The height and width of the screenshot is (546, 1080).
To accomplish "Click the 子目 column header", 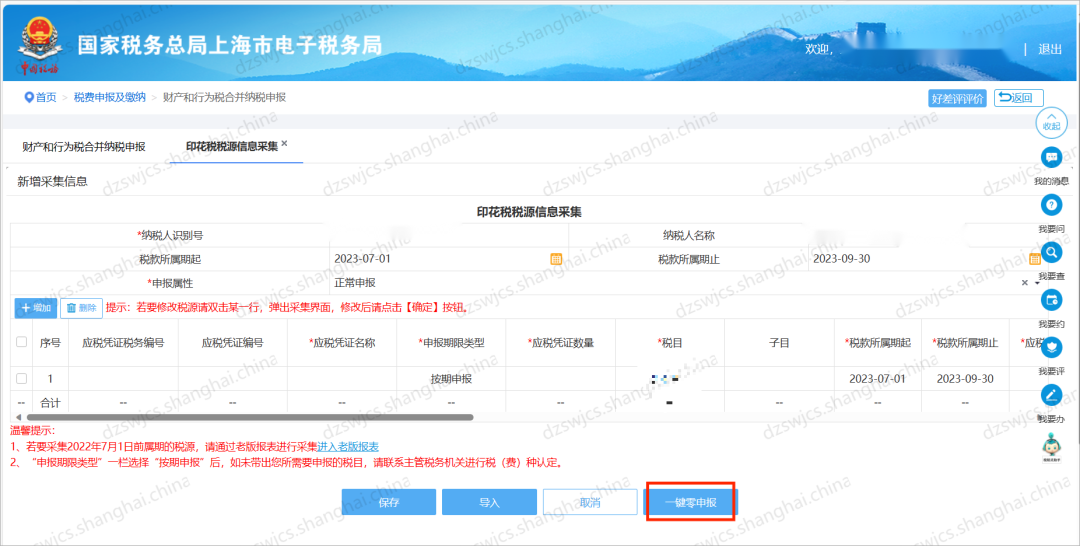I will [x=780, y=342].
